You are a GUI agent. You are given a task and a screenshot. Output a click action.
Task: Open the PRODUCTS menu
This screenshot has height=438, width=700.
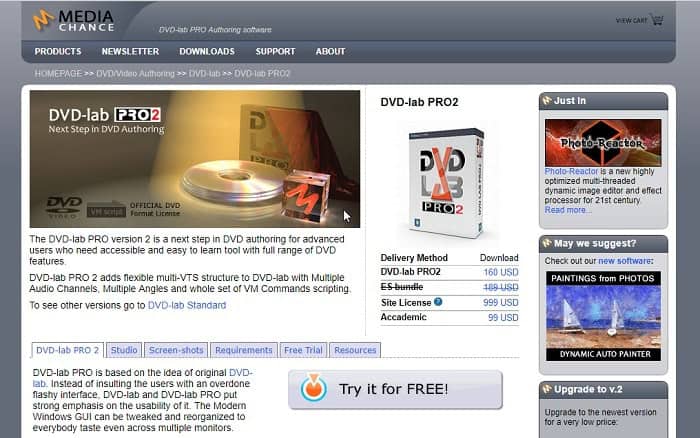click(x=58, y=51)
